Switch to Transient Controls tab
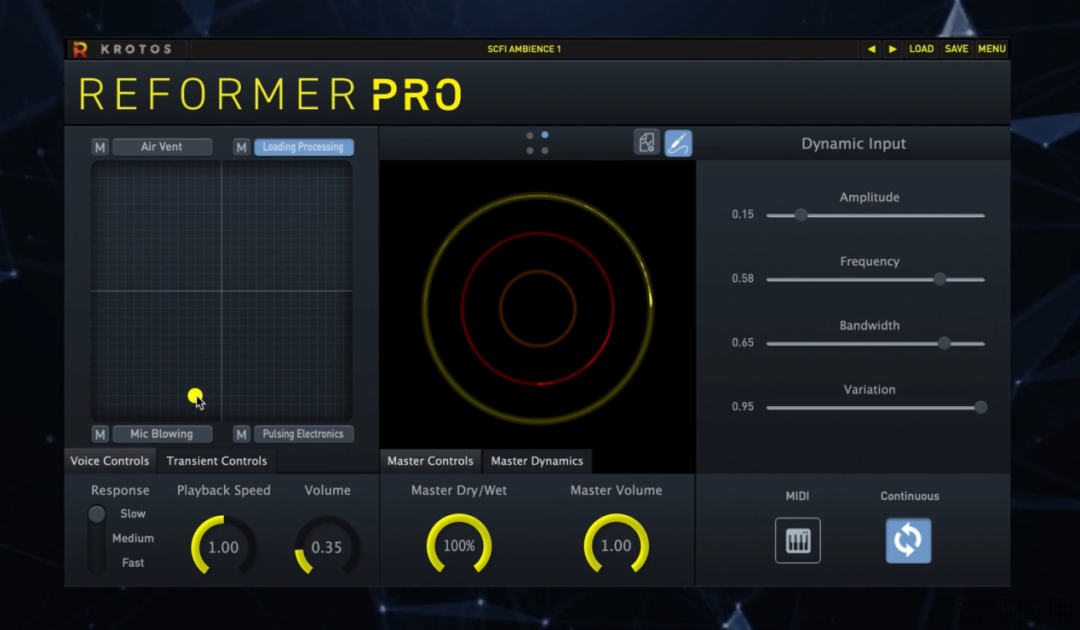The height and width of the screenshot is (630, 1080). click(x=216, y=461)
